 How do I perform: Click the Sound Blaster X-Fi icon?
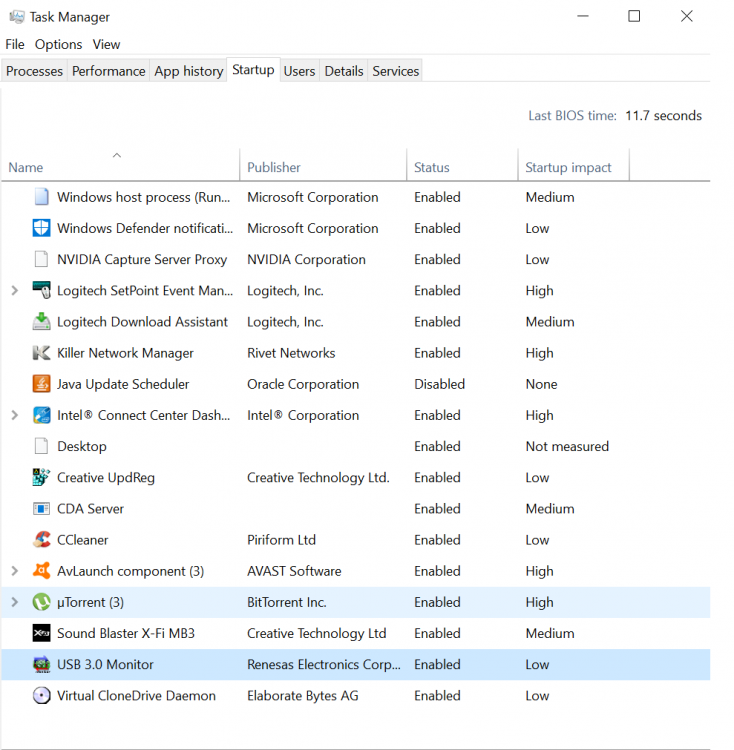pos(42,633)
